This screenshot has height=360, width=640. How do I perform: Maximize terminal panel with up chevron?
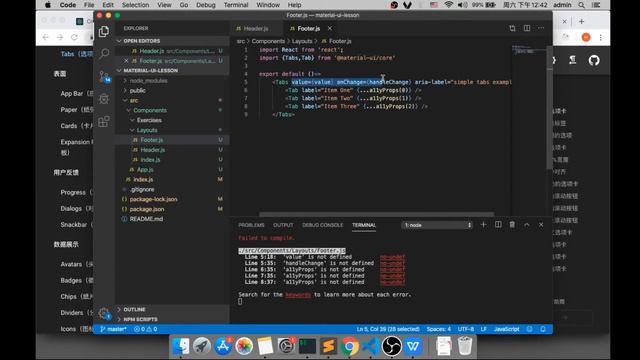pos(527,224)
